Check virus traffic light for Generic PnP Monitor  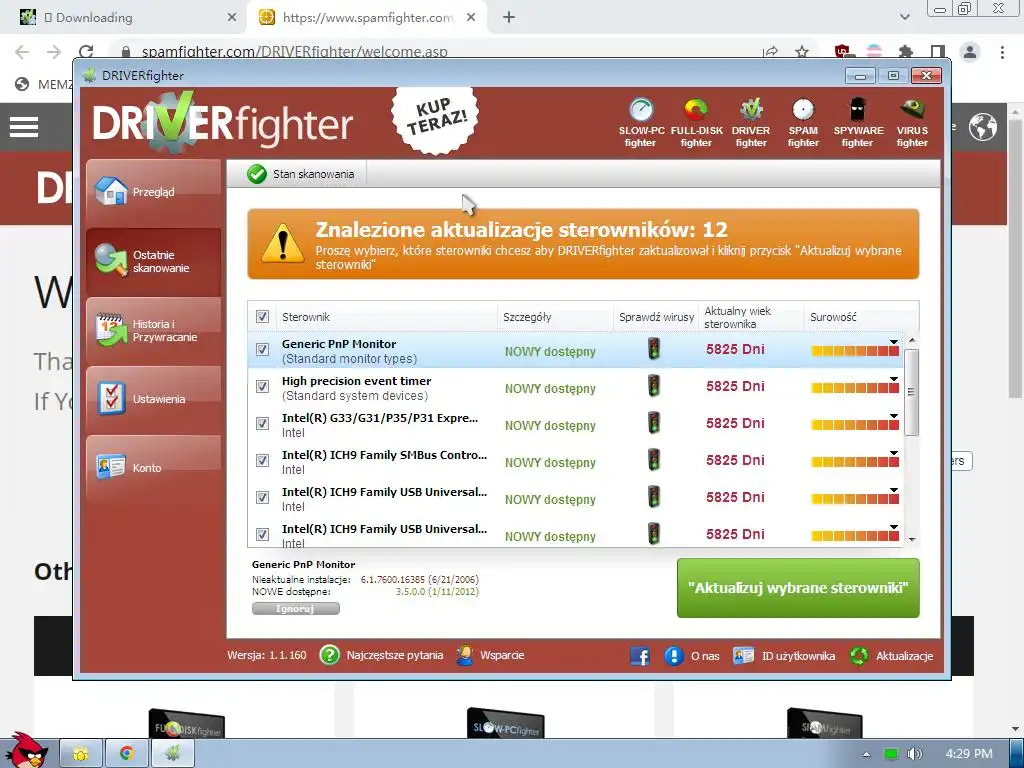(654, 349)
